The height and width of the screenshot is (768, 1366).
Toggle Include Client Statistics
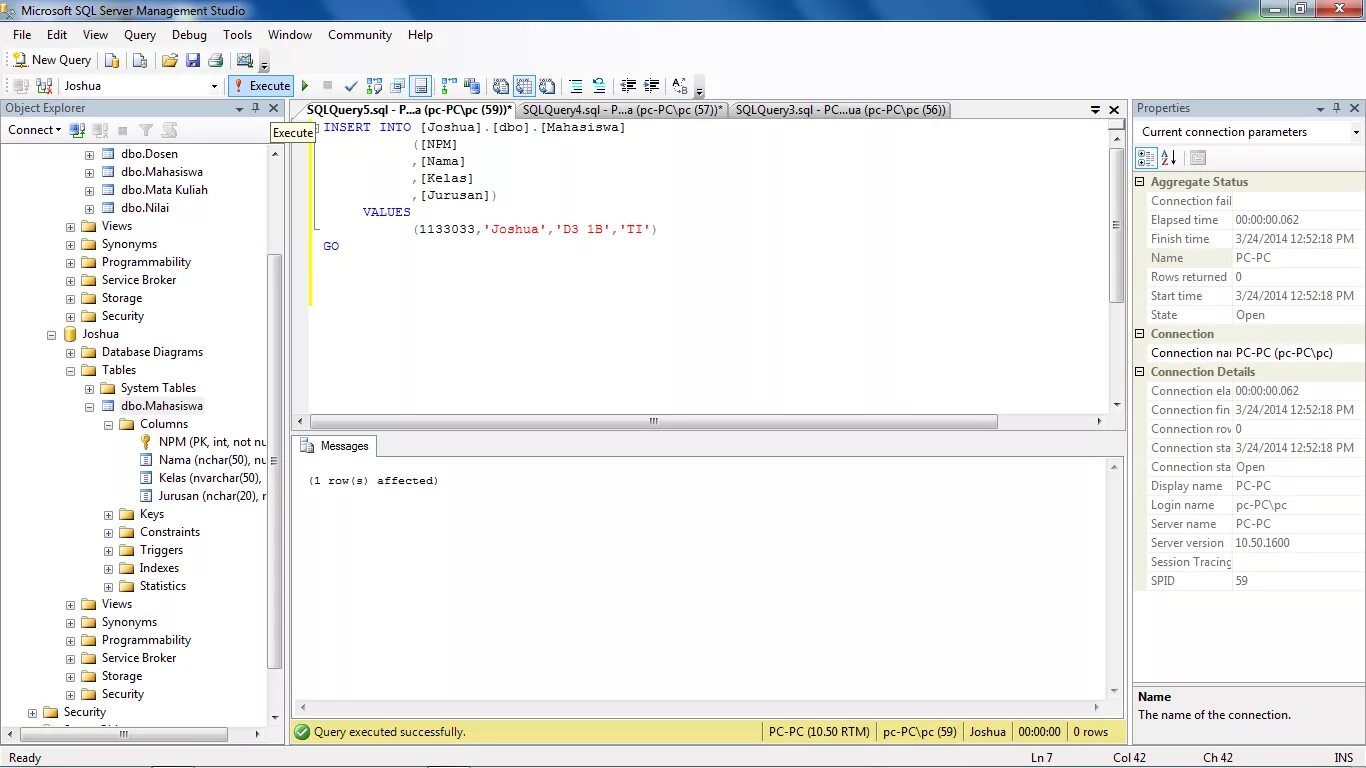click(471, 86)
